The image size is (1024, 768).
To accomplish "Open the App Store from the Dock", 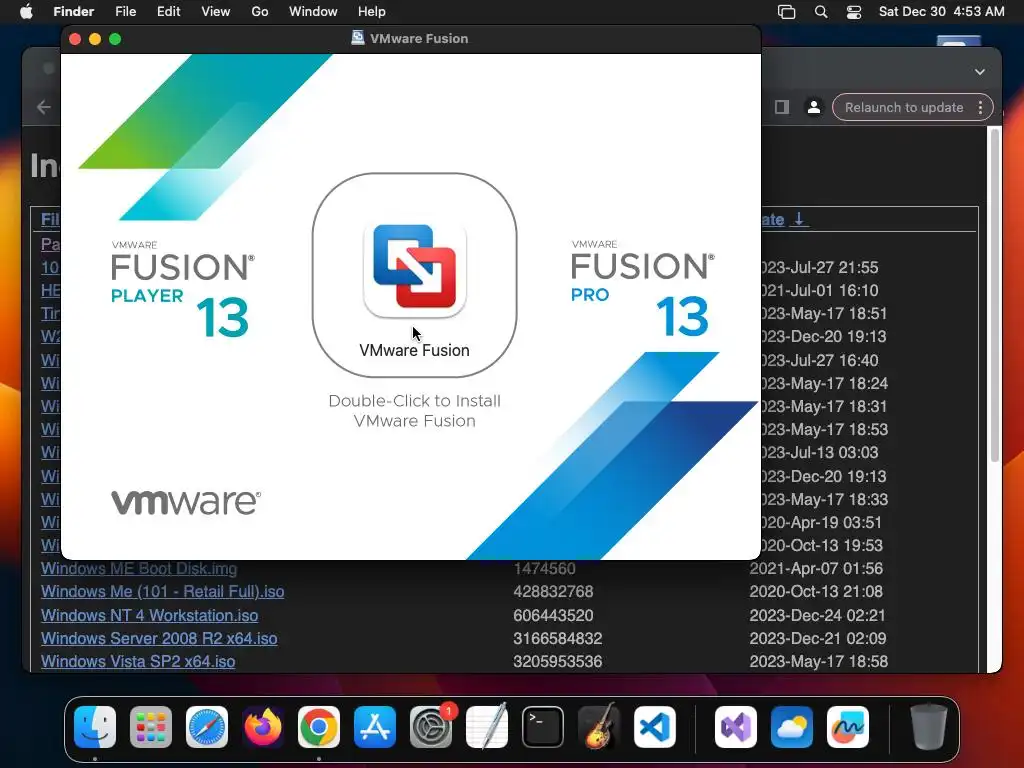I will (375, 727).
